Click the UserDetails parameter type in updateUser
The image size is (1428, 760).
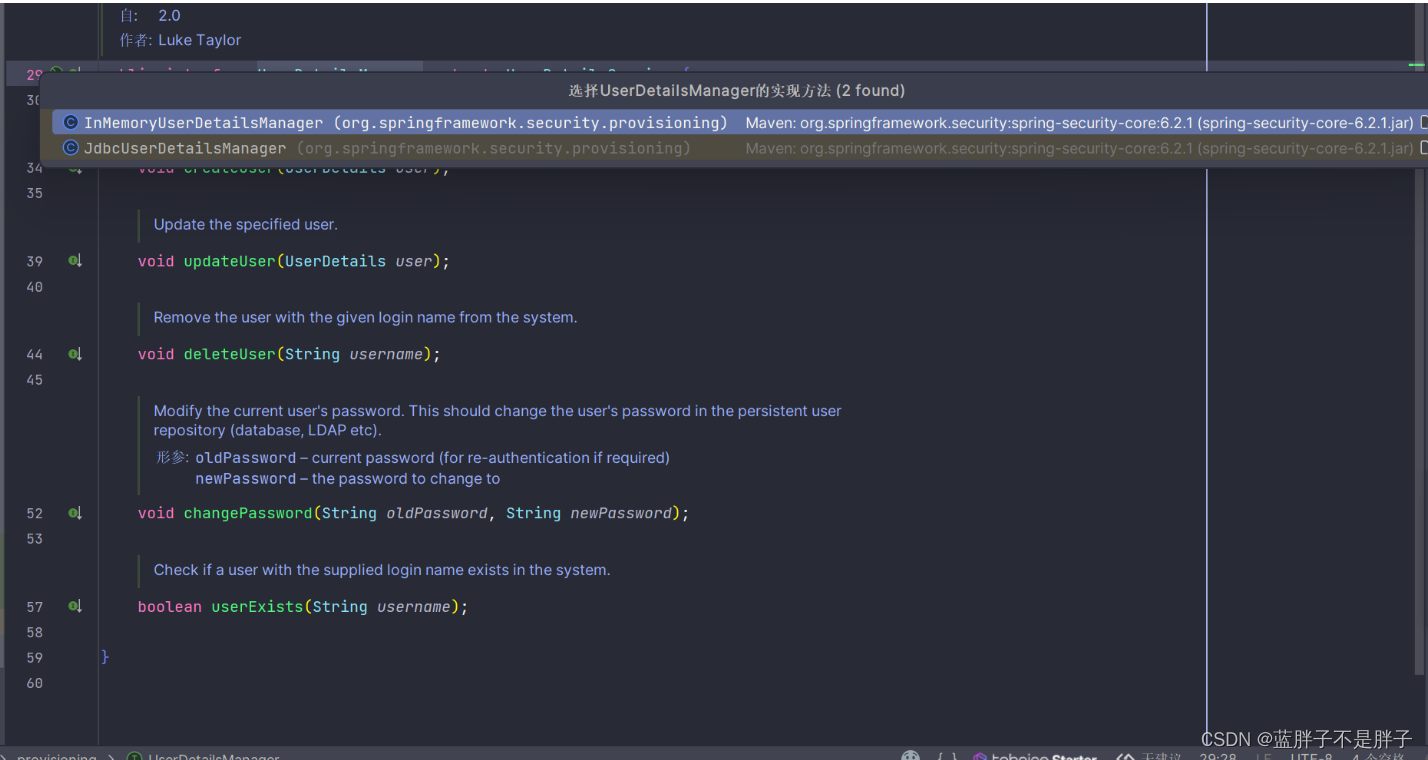point(335,261)
